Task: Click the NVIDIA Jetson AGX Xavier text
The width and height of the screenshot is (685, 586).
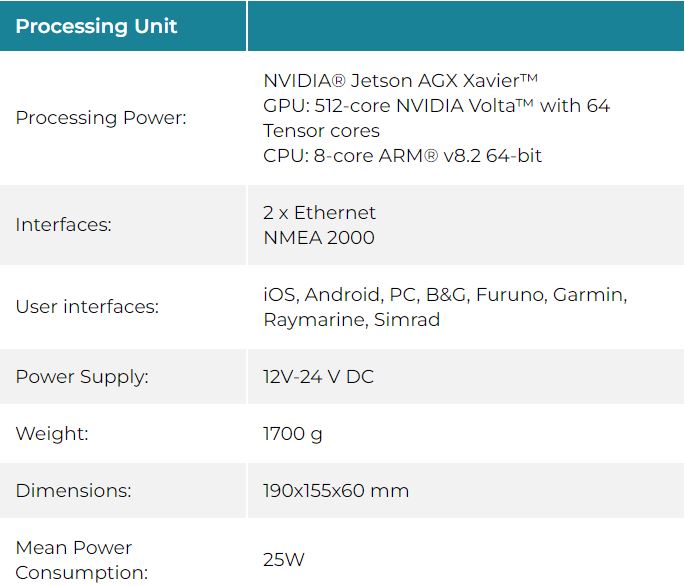Action: (400, 81)
